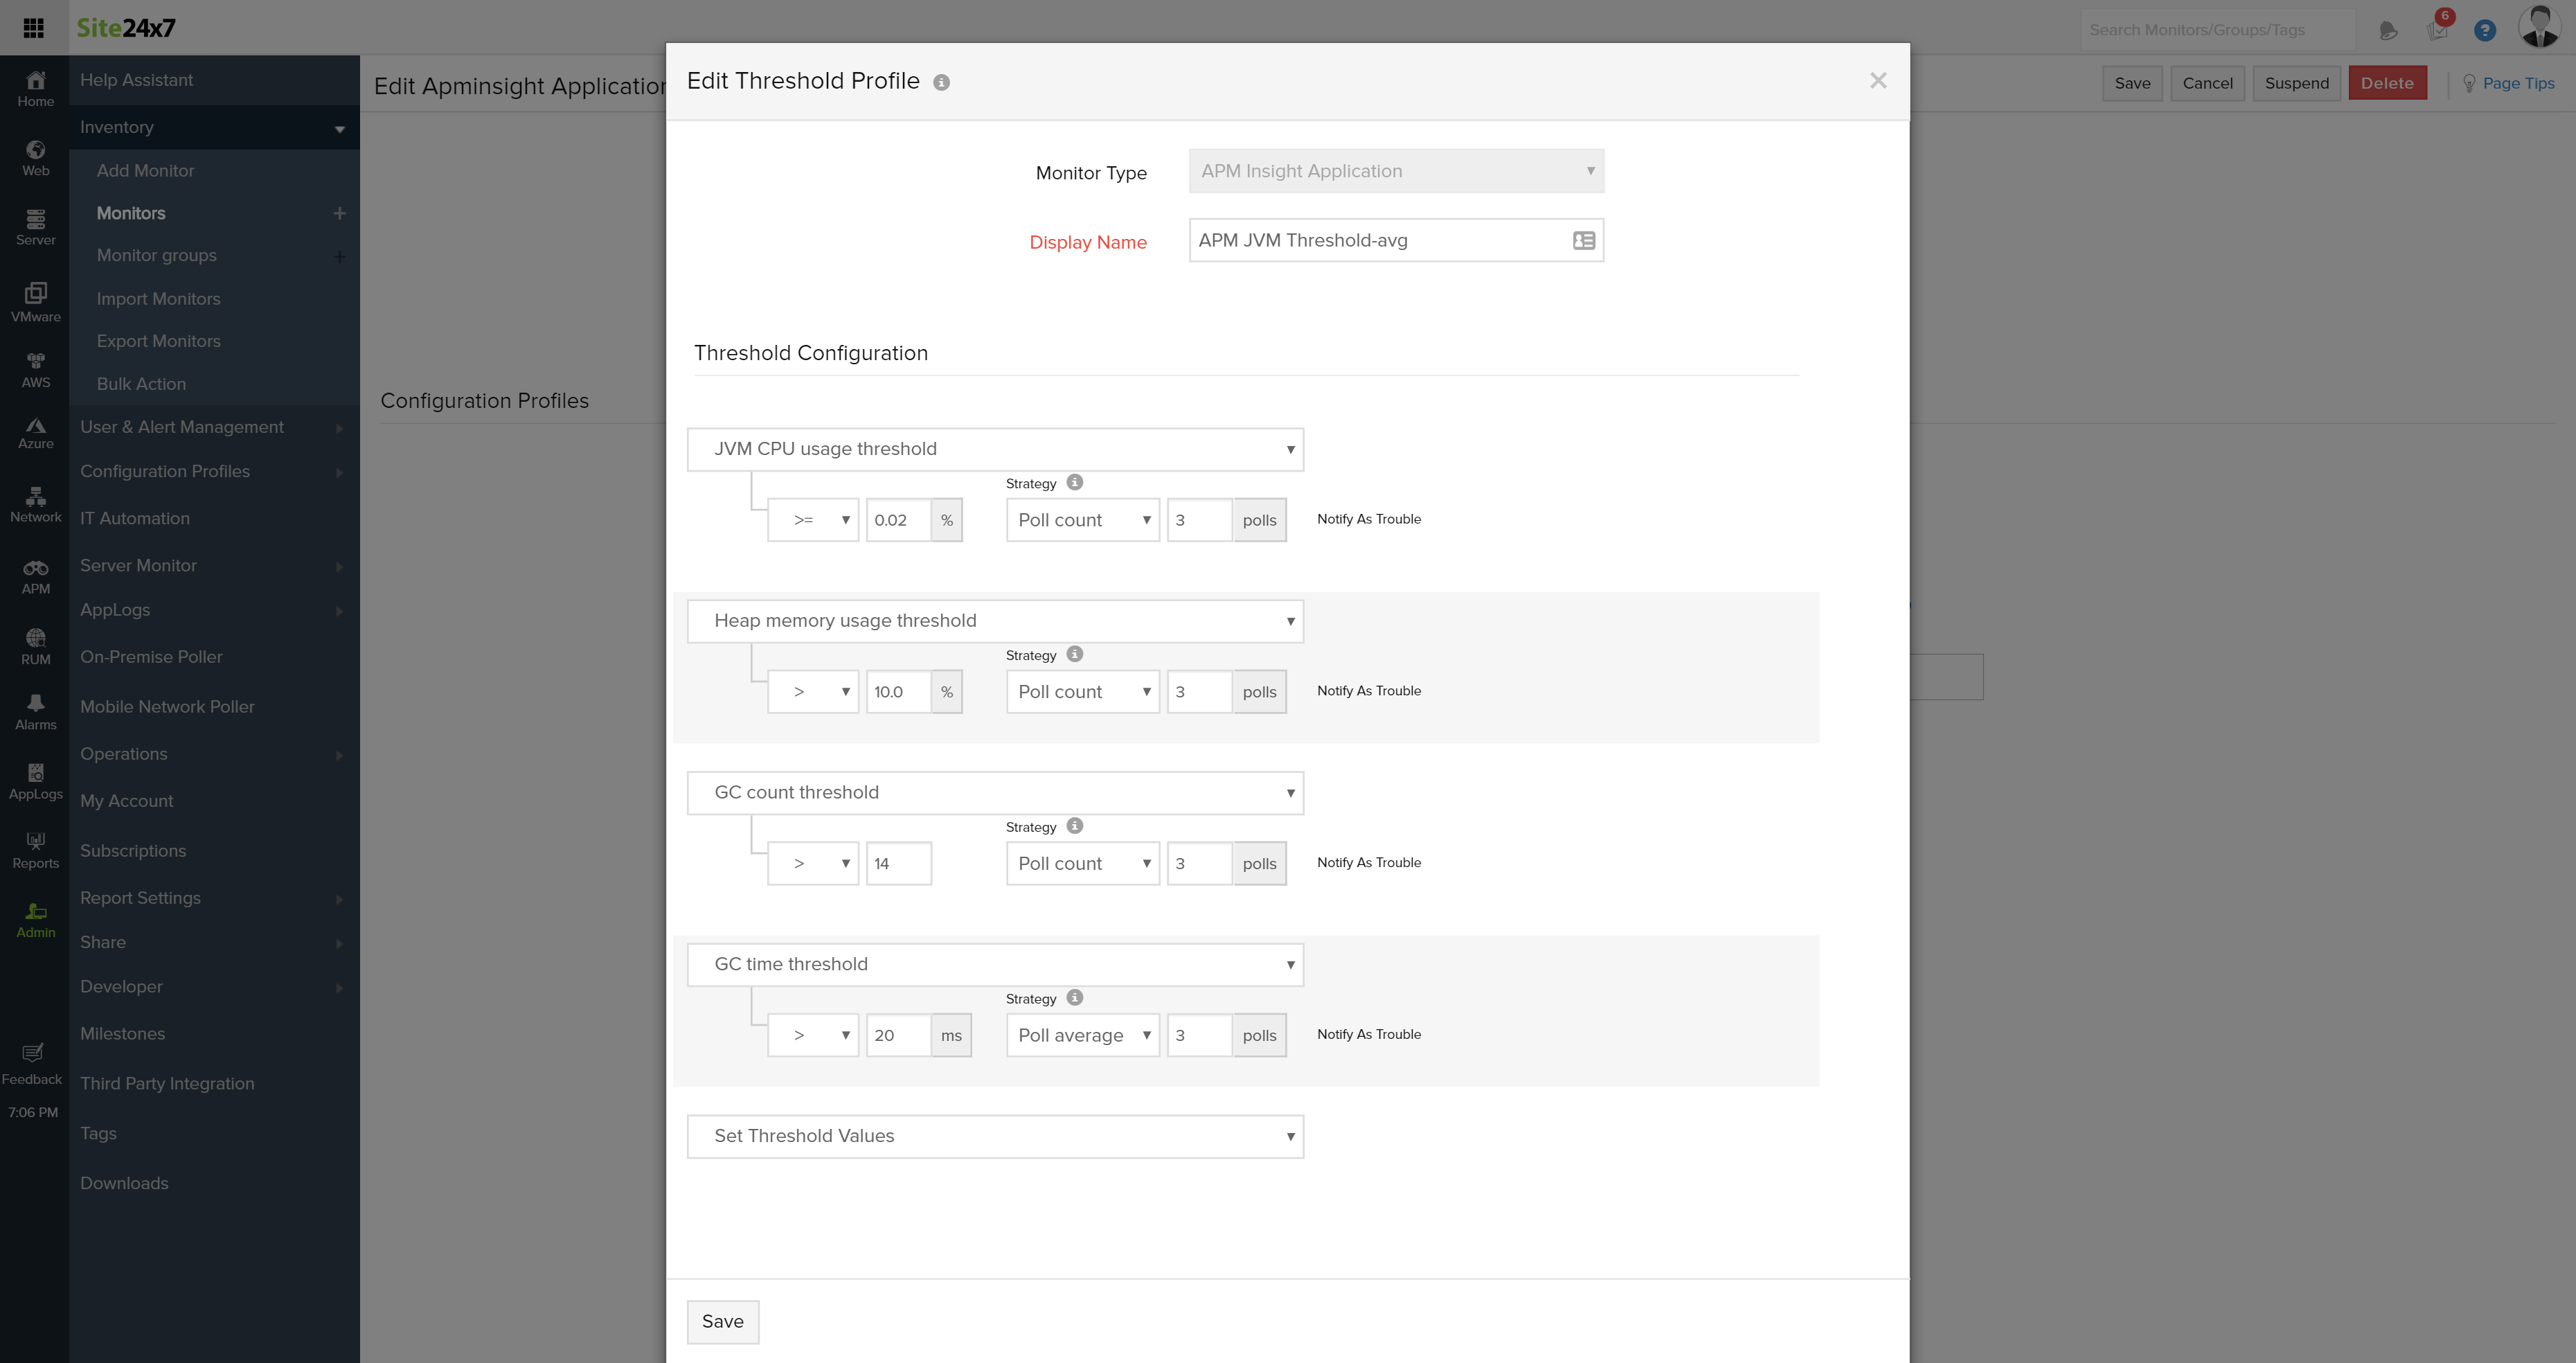Go to RUM monitoring icon
Image resolution: width=2576 pixels, height=1363 pixels.
pos(36,646)
